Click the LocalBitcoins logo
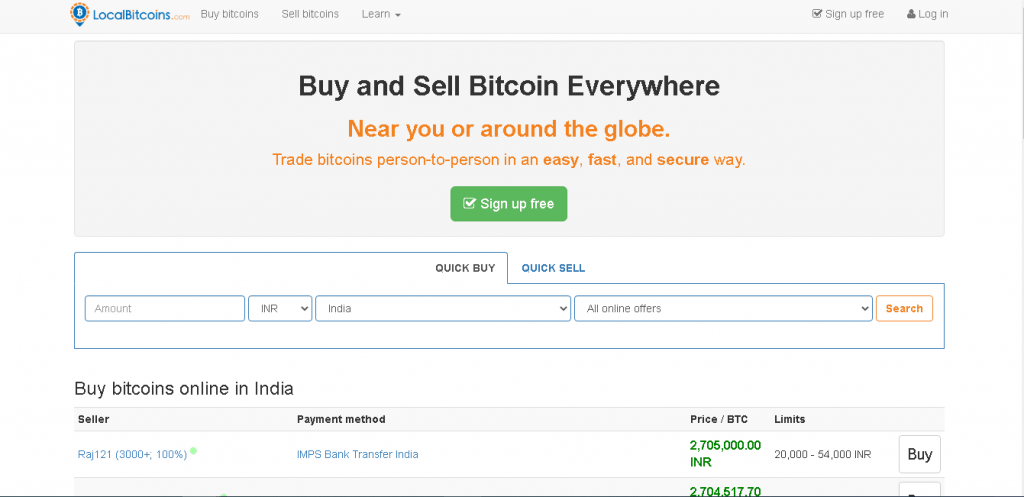This screenshot has height=497, width=1024. pyautogui.click(x=129, y=14)
